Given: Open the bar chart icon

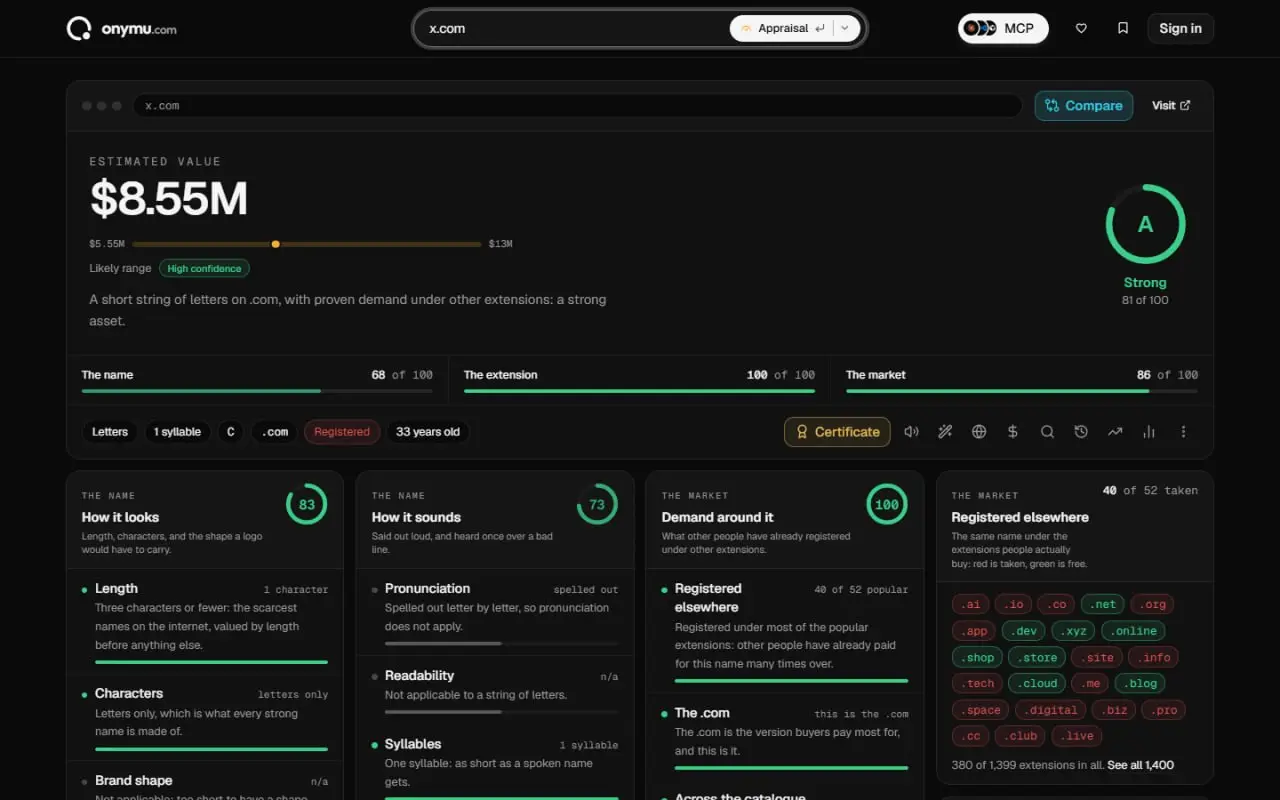Looking at the screenshot, I should [x=1149, y=432].
